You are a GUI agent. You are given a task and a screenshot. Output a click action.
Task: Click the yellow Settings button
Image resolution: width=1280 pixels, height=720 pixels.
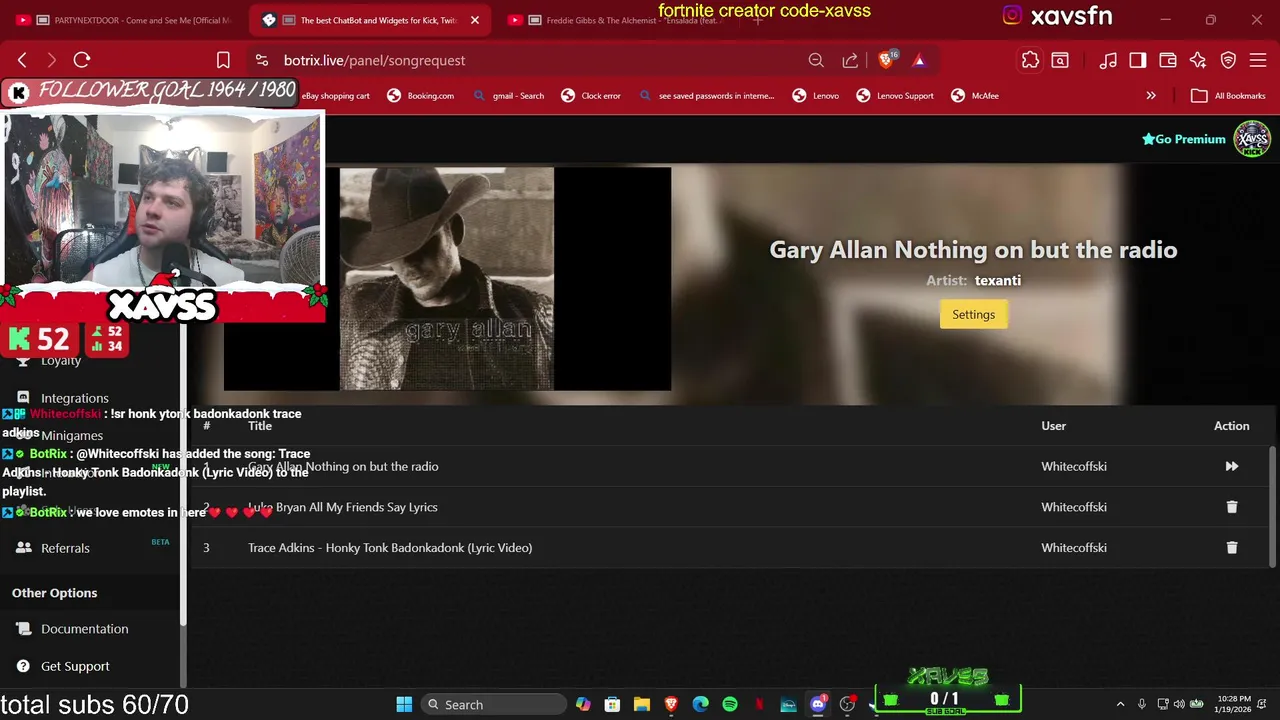point(973,314)
